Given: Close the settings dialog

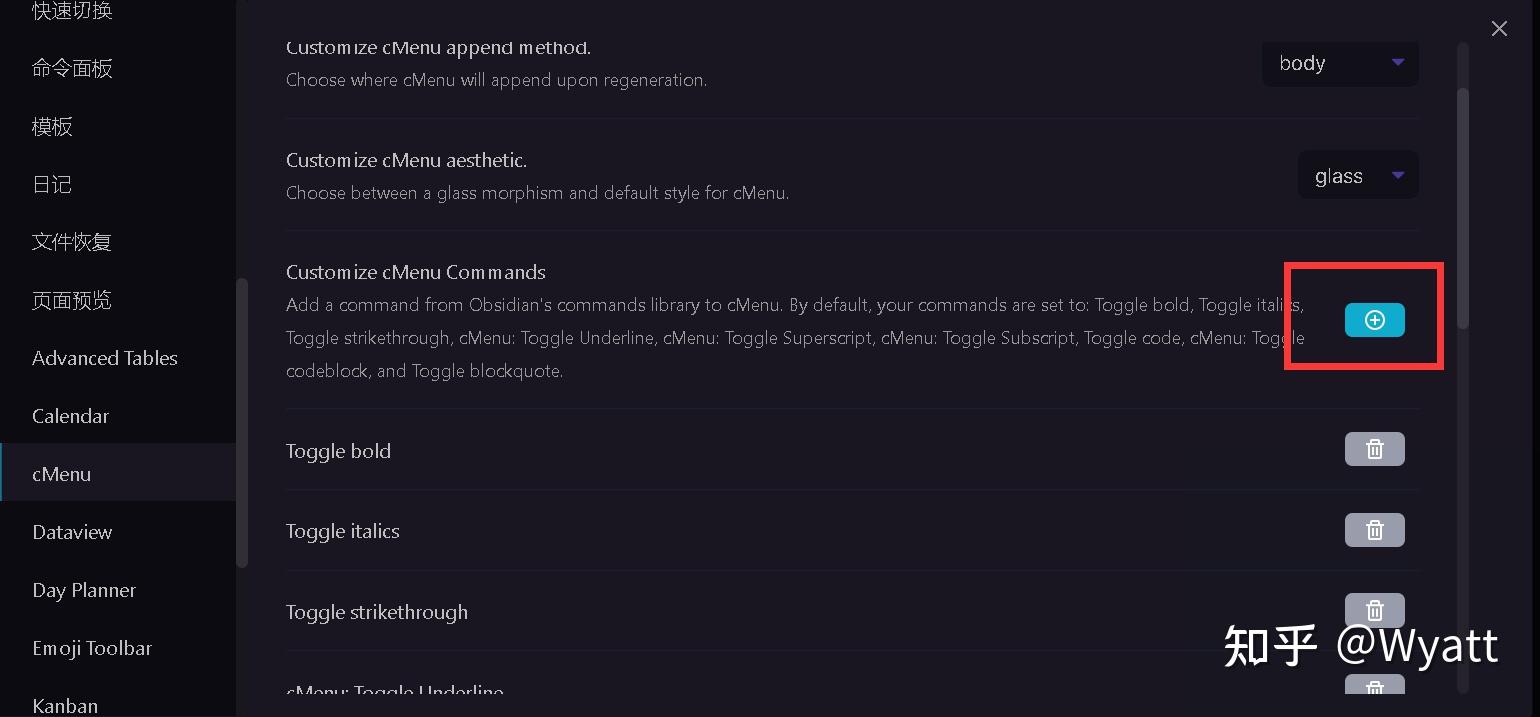Looking at the screenshot, I should pos(1498,29).
